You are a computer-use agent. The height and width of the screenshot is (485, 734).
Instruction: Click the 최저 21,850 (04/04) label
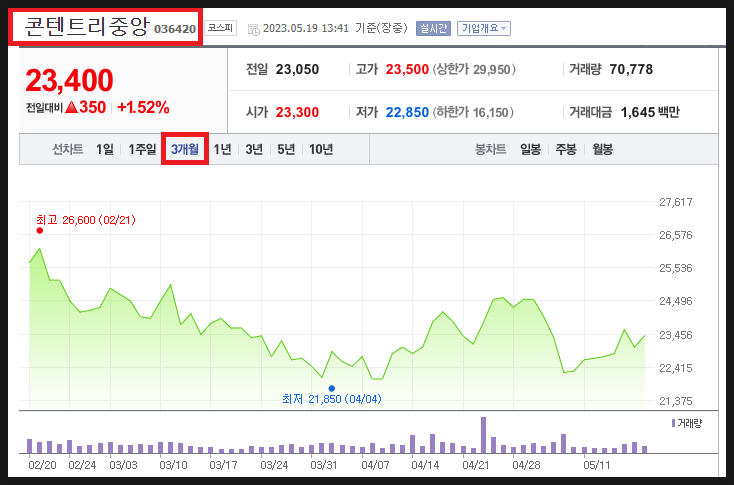[332, 399]
